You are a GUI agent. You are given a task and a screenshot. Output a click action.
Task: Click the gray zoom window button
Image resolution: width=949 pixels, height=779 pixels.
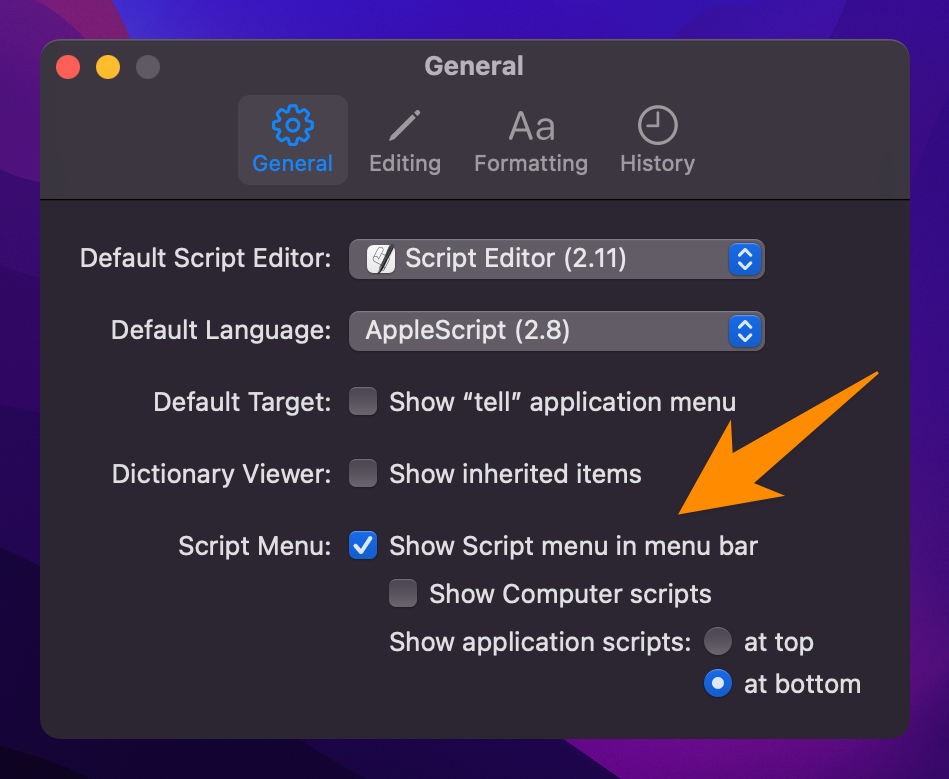point(148,67)
